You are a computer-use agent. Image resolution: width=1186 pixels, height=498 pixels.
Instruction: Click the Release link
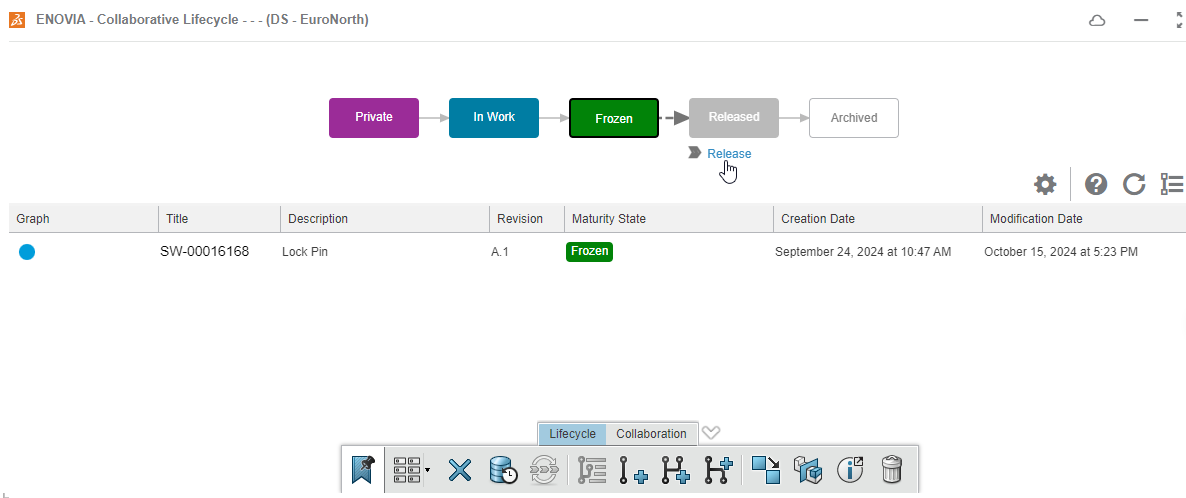pos(729,153)
